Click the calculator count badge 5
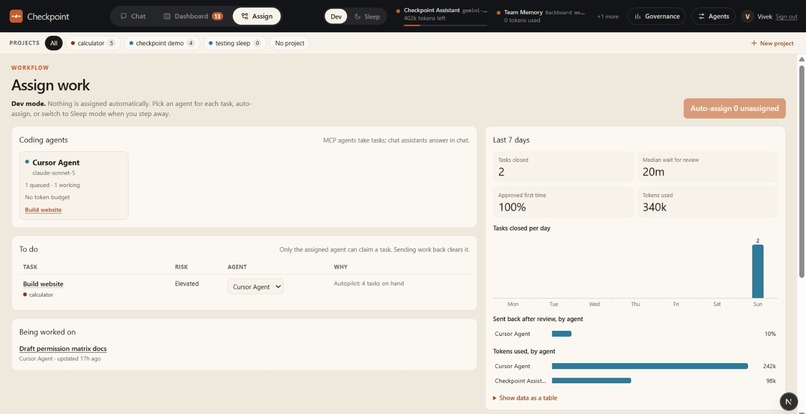 pos(111,43)
